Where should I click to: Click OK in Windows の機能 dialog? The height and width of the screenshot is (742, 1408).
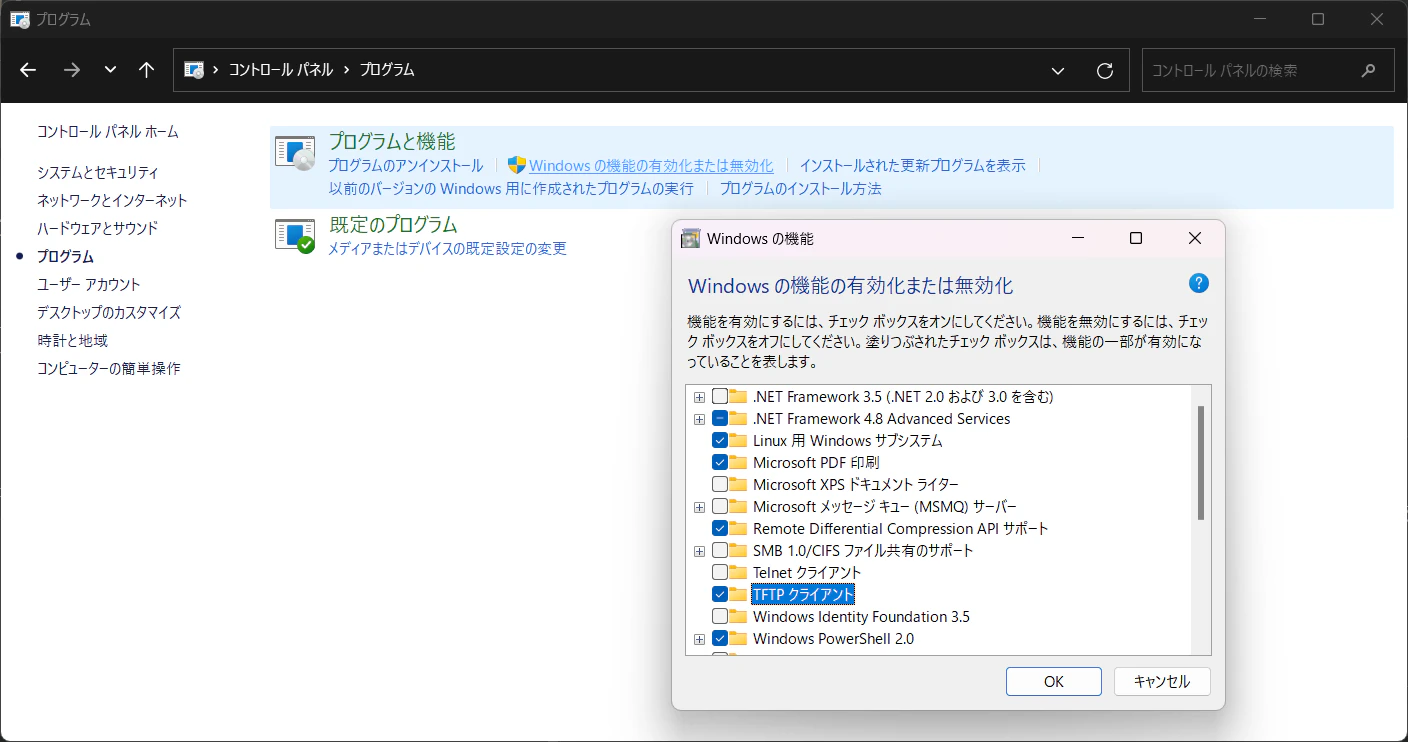coord(1054,682)
